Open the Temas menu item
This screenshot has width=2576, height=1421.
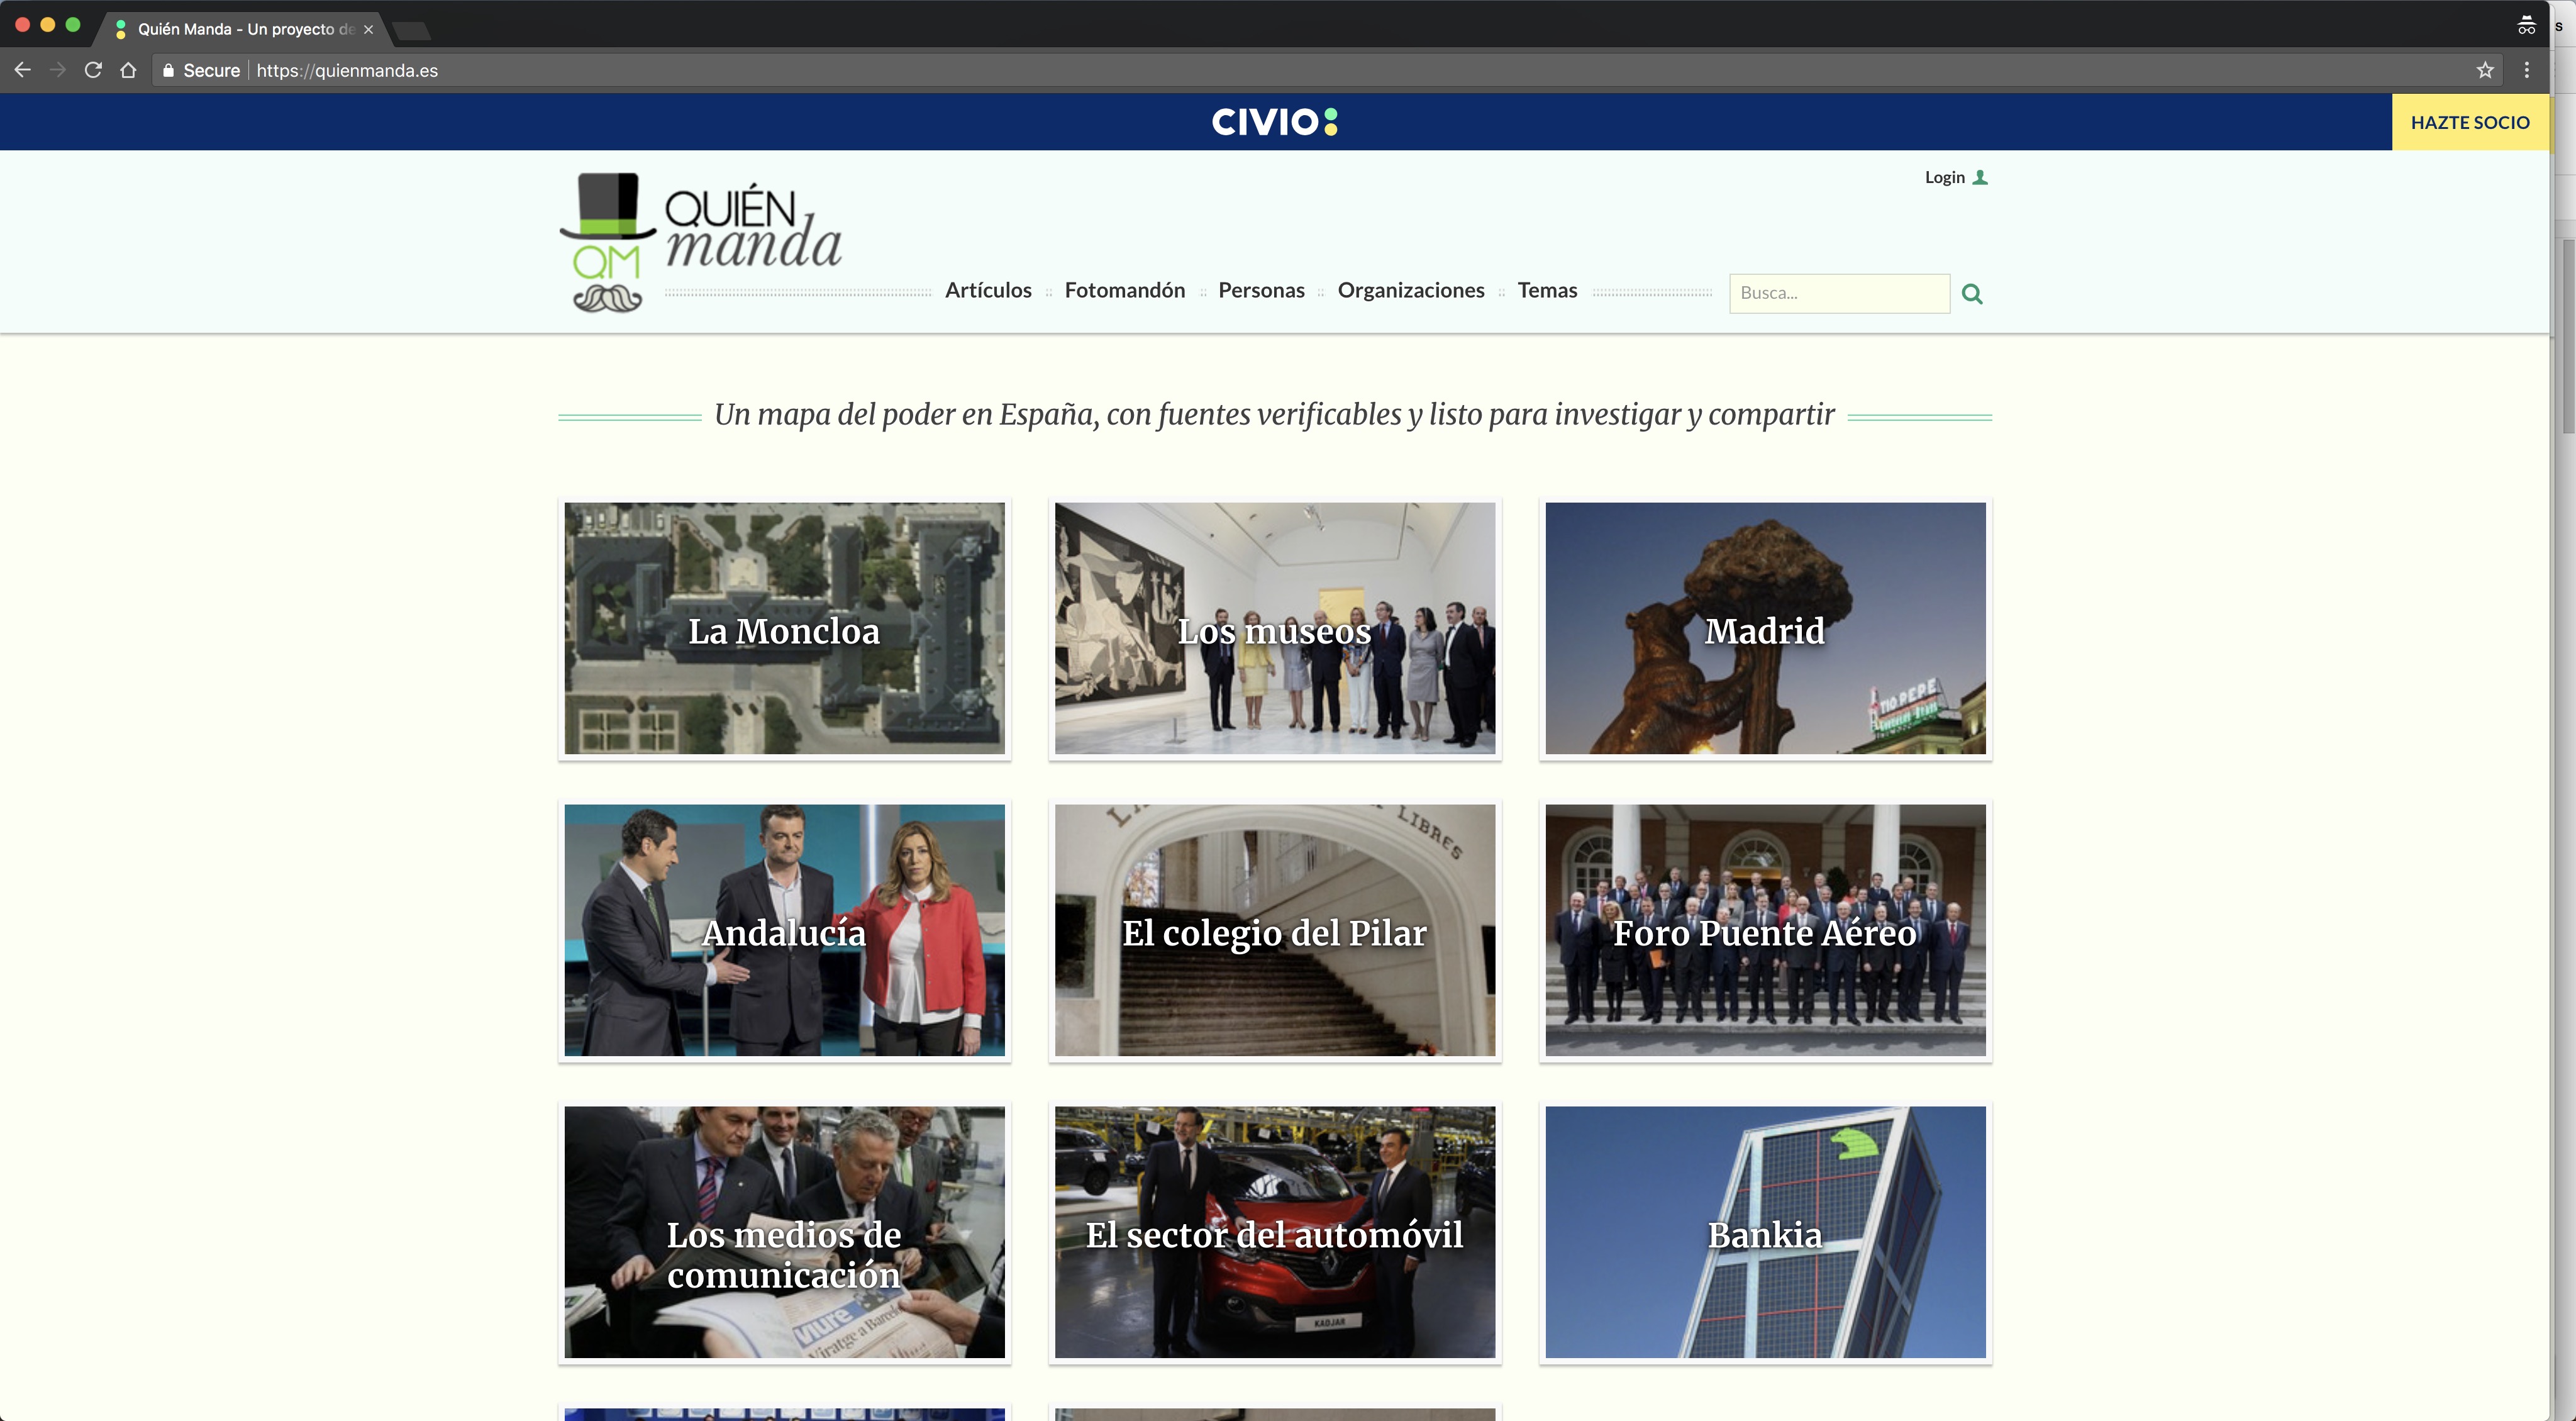1547,290
